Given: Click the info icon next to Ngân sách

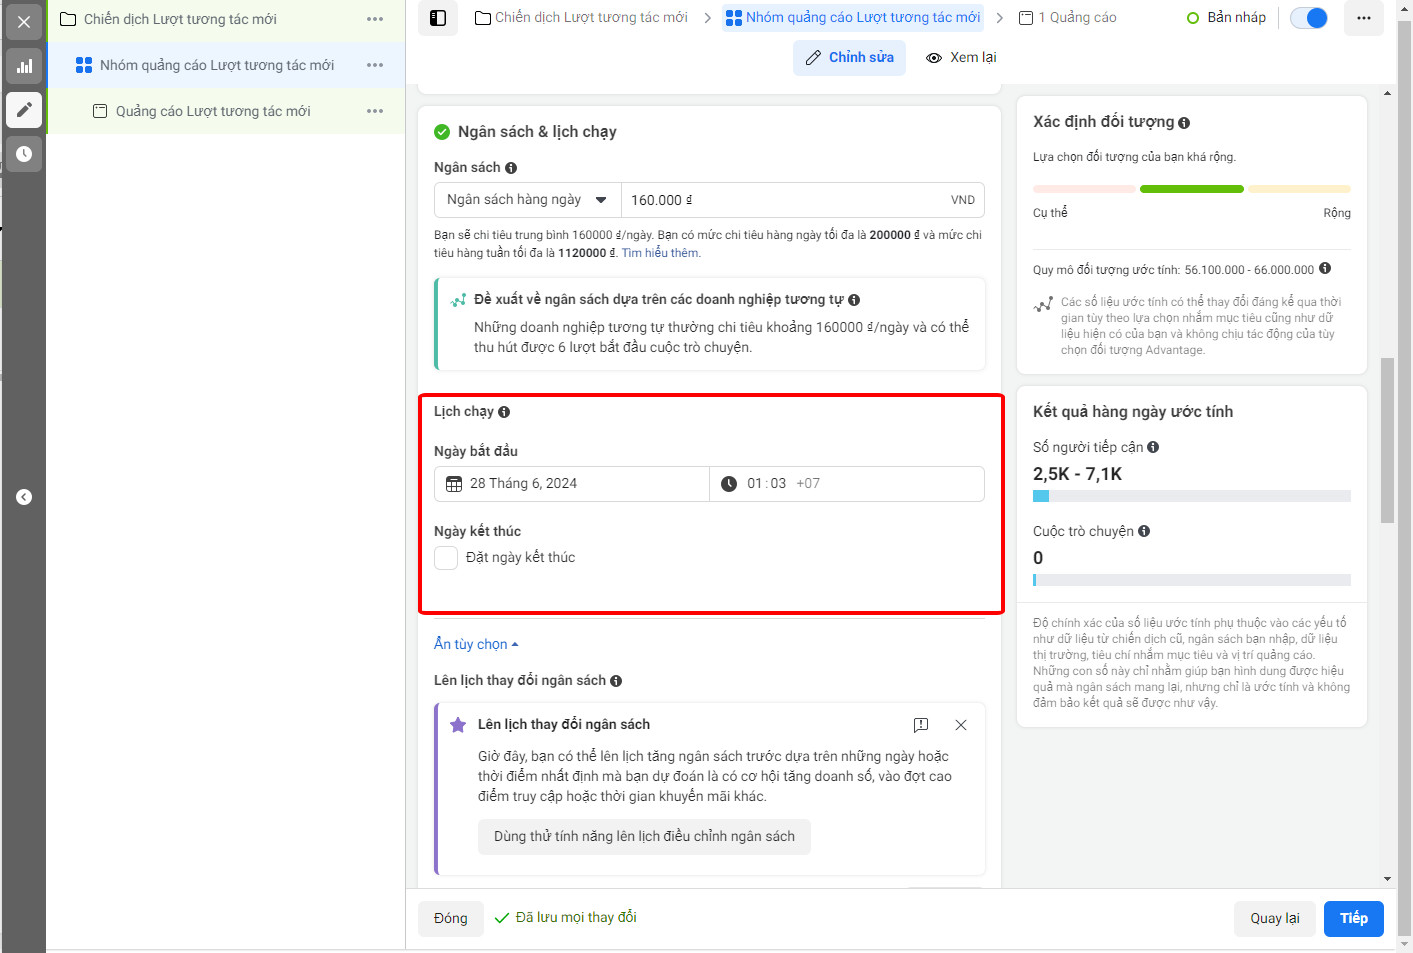Looking at the screenshot, I should pos(511,168).
